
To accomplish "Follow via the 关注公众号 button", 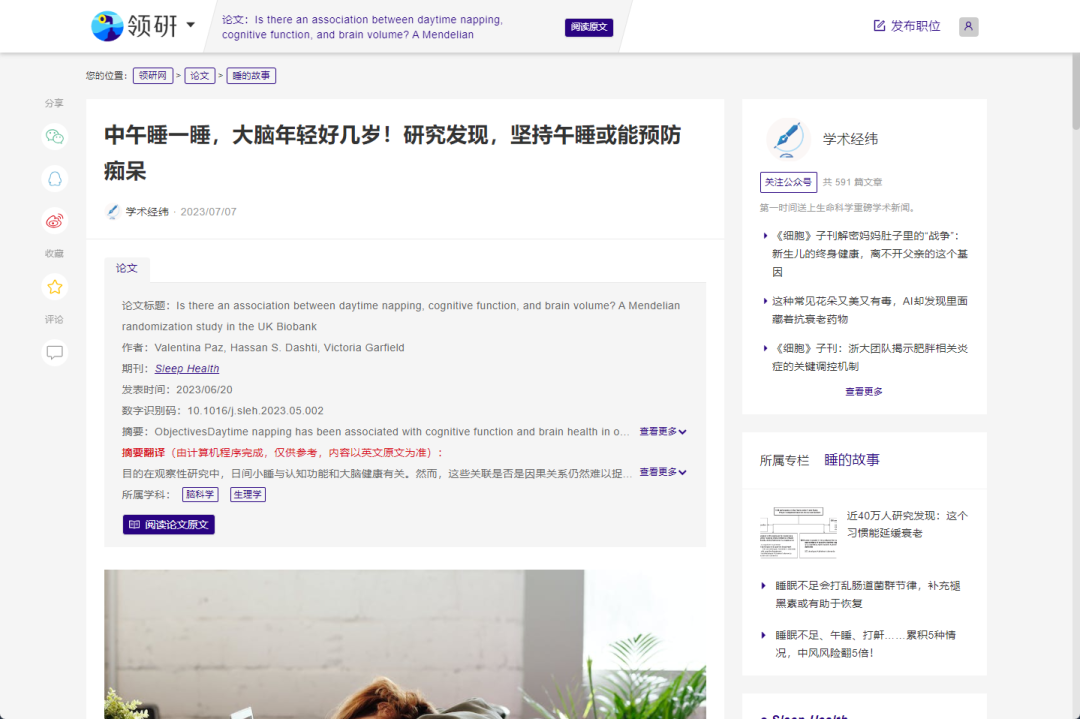I will click(788, 183).
